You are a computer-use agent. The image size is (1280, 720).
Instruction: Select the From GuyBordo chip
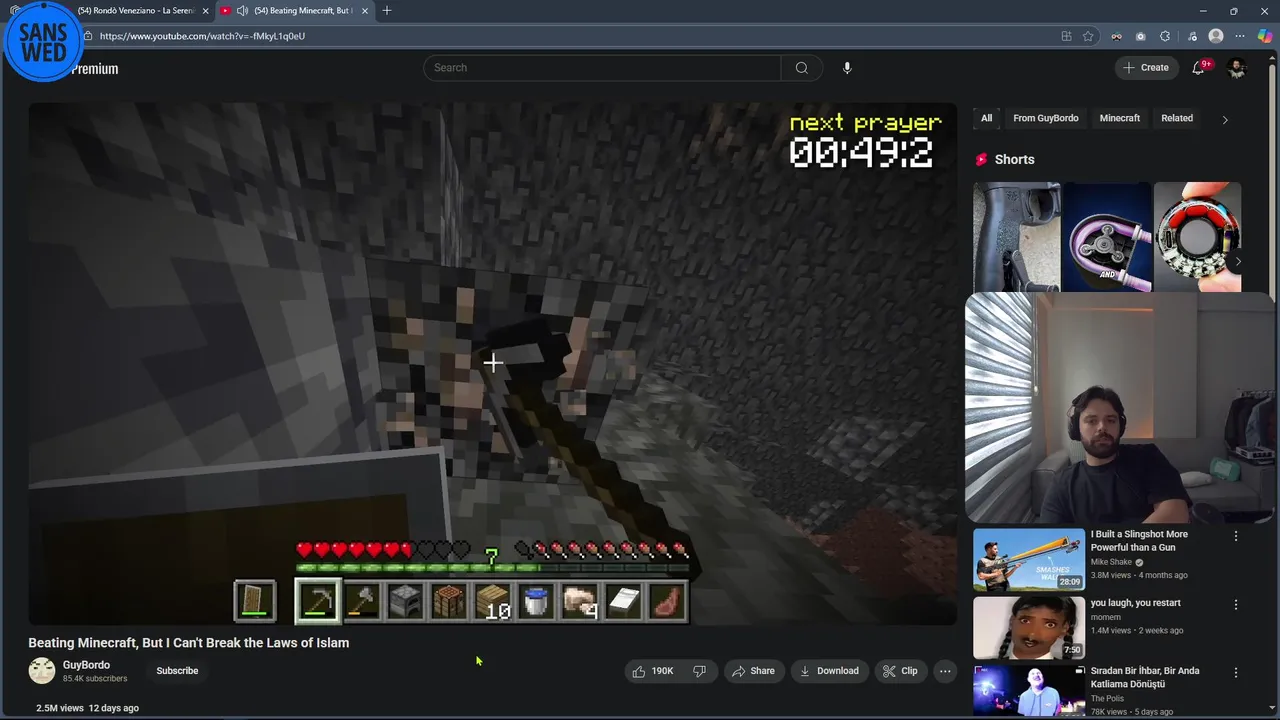coord(1045,118)
